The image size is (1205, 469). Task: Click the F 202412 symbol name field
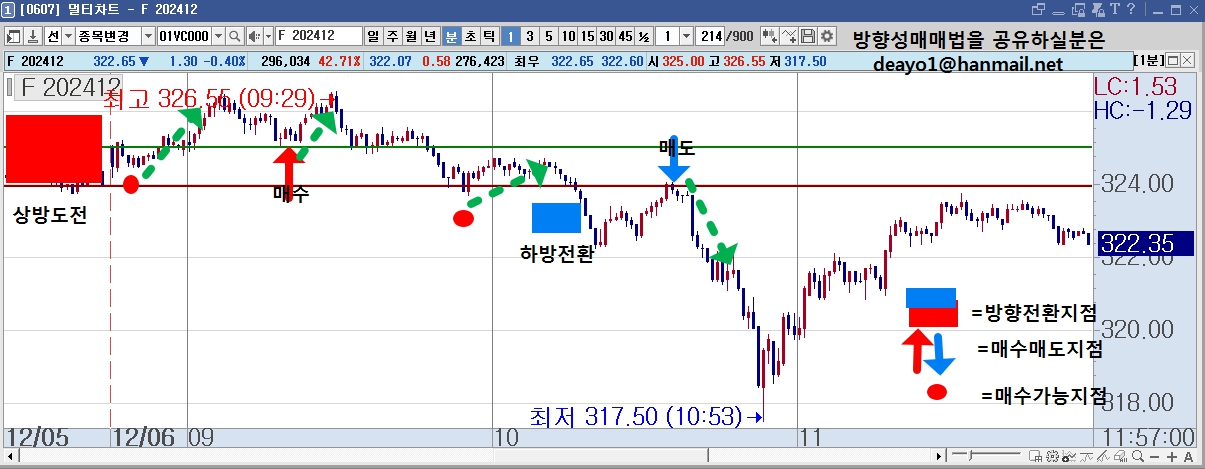[x=318, y=36]
